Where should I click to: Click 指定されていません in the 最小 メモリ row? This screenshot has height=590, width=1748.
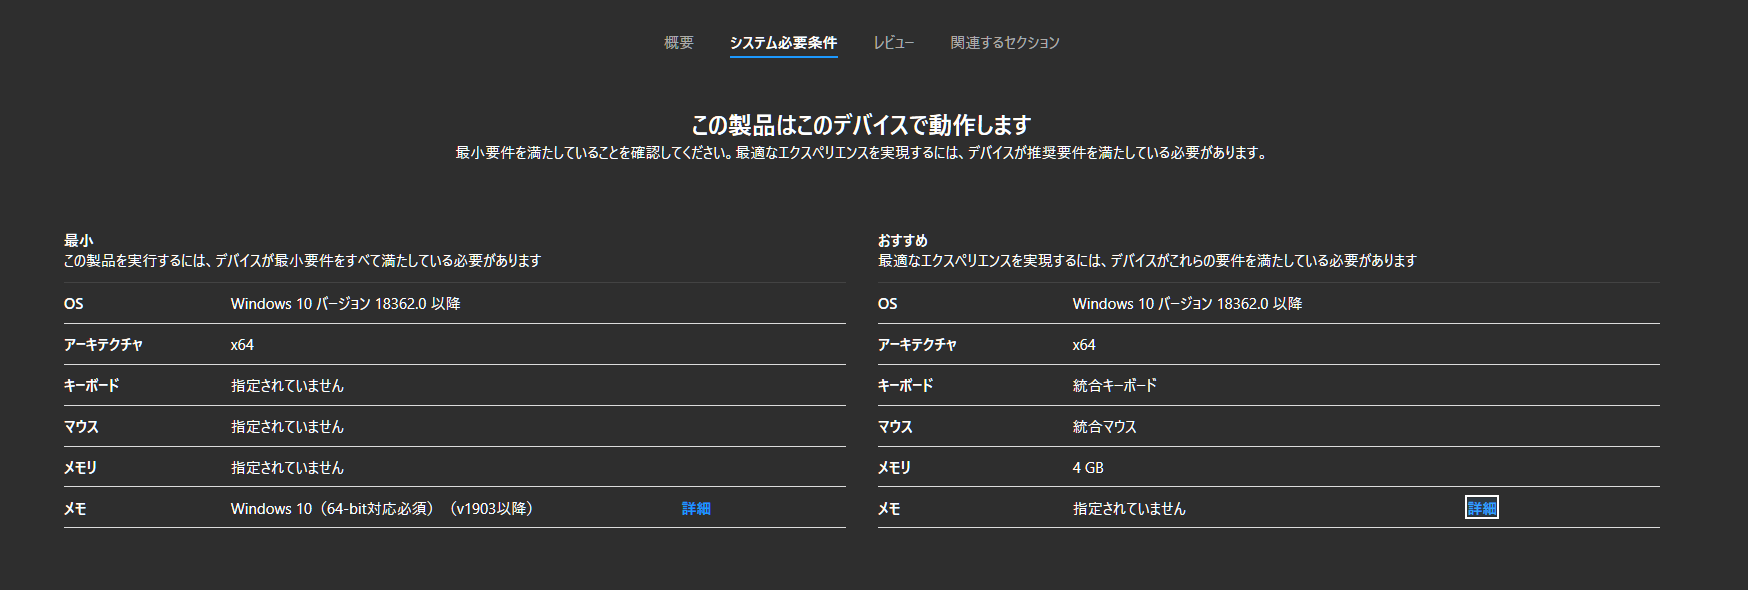point(287,467)
